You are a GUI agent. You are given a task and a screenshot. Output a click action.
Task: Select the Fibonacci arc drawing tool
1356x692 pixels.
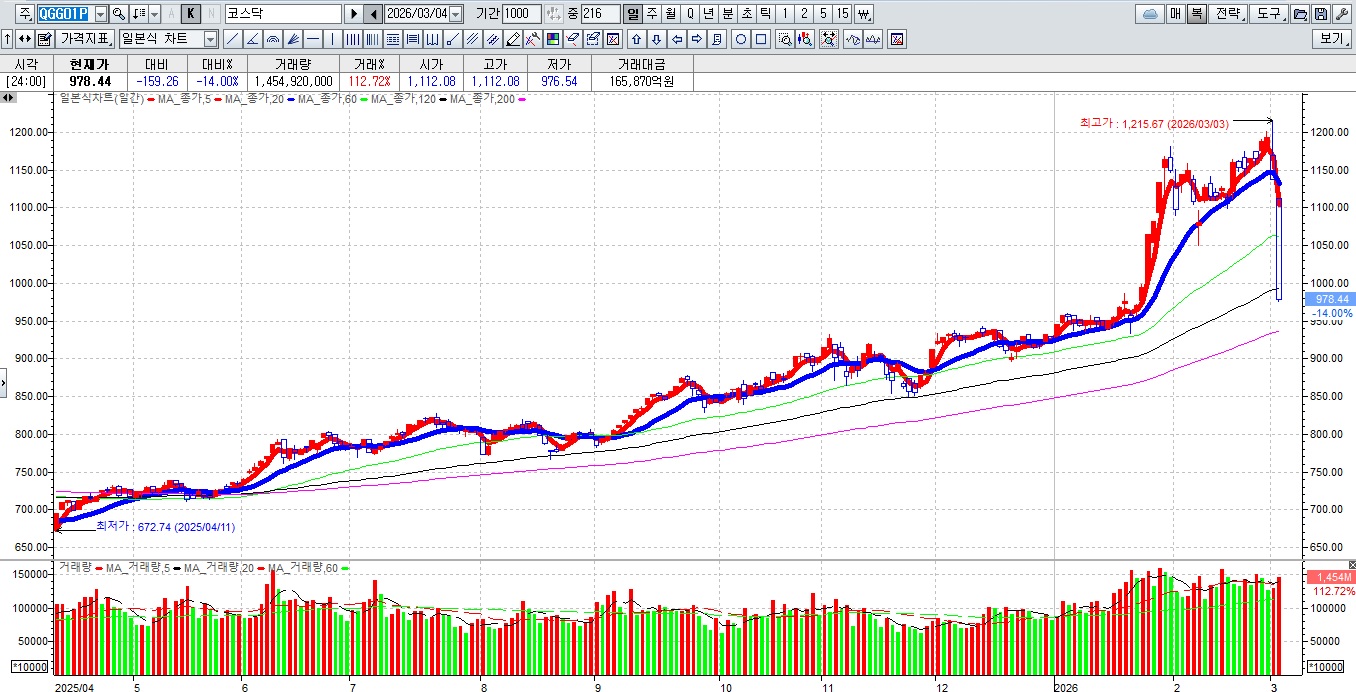(271, 39)
